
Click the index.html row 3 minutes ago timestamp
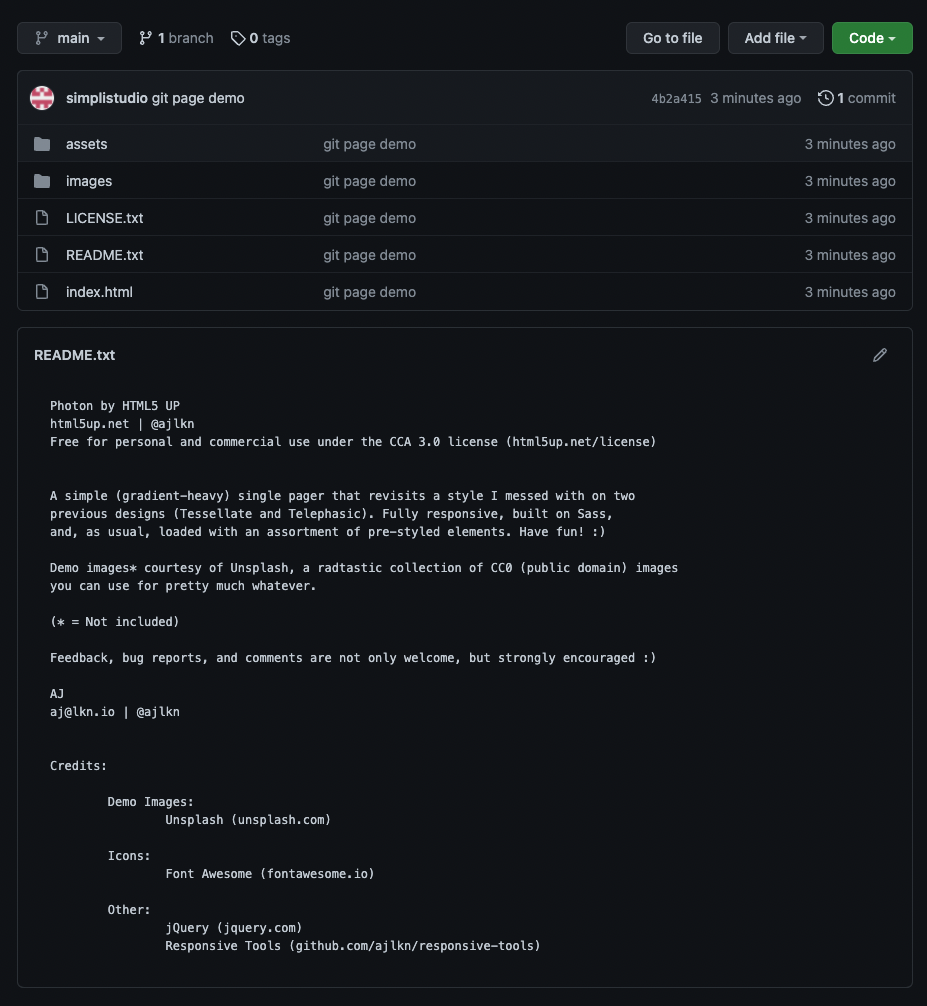850,292
